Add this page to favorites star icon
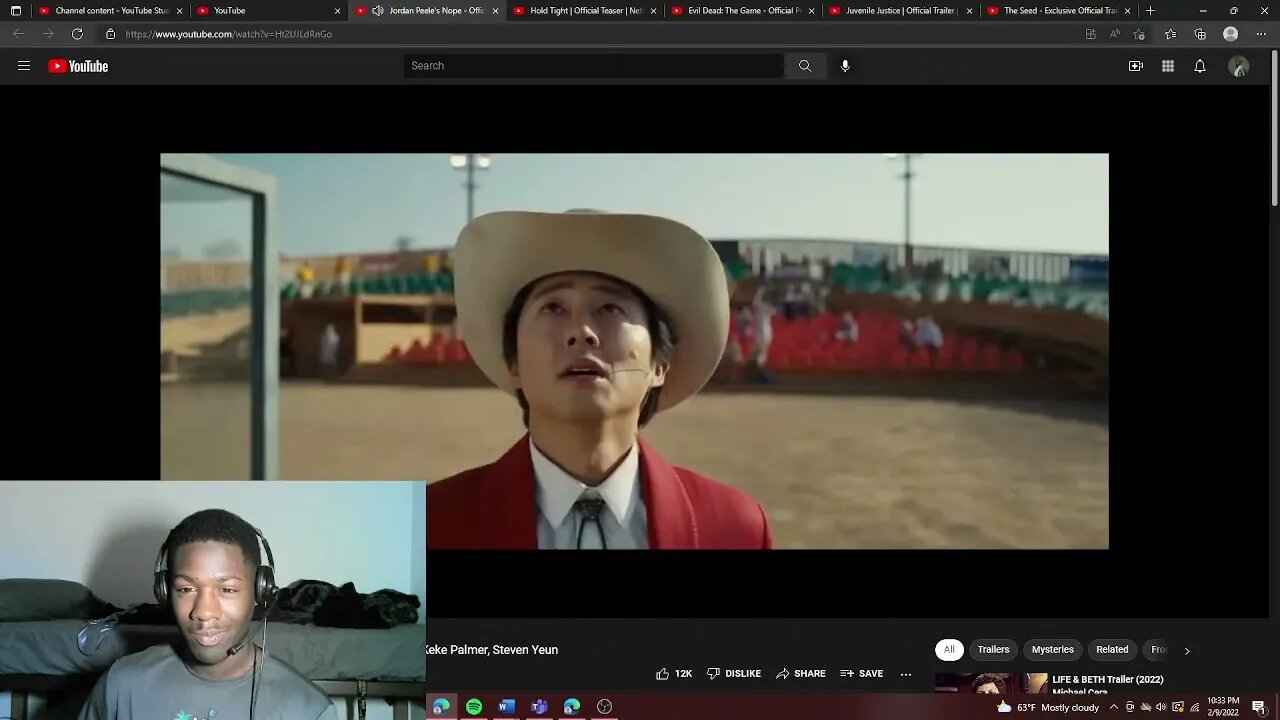The image size is (1280, 720). click(x=1139, y=34)
